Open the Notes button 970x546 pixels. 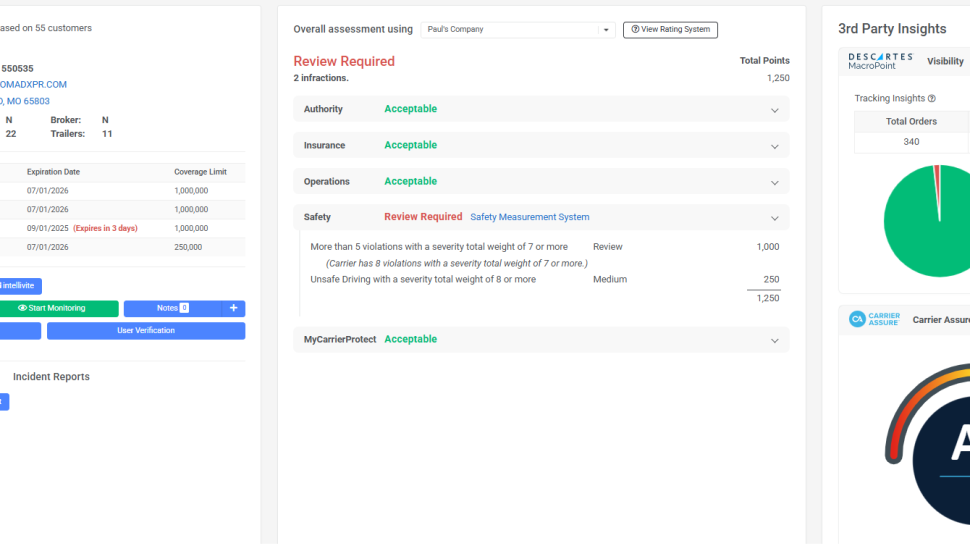click(x=173, y=309)
